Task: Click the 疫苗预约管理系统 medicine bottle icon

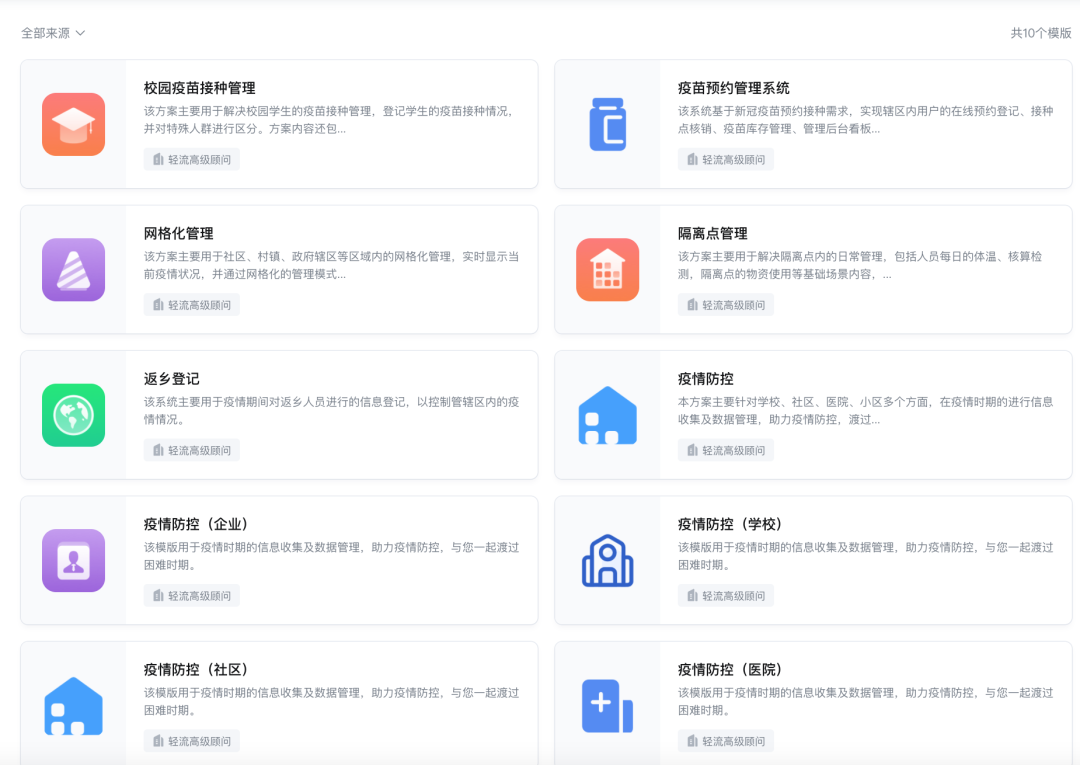Action: 607,124
